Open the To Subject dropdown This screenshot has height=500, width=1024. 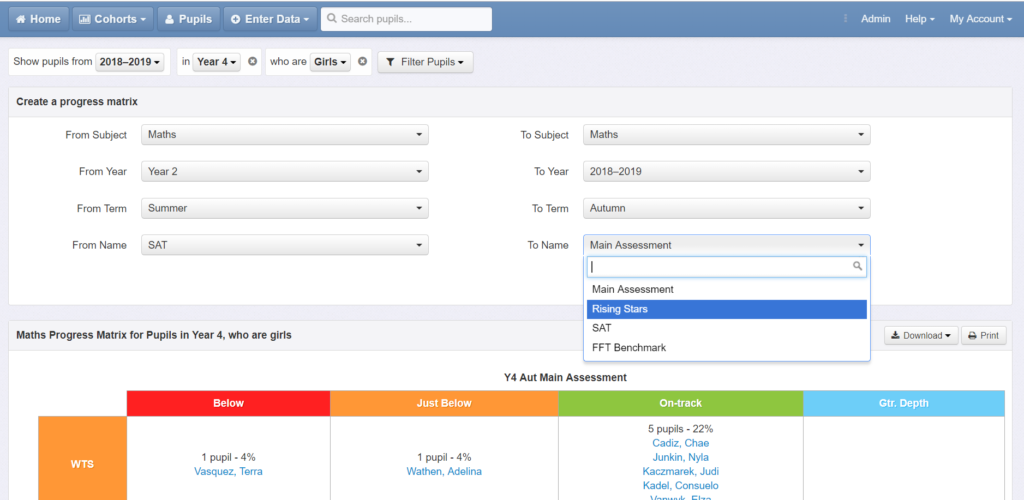point(726,135)
